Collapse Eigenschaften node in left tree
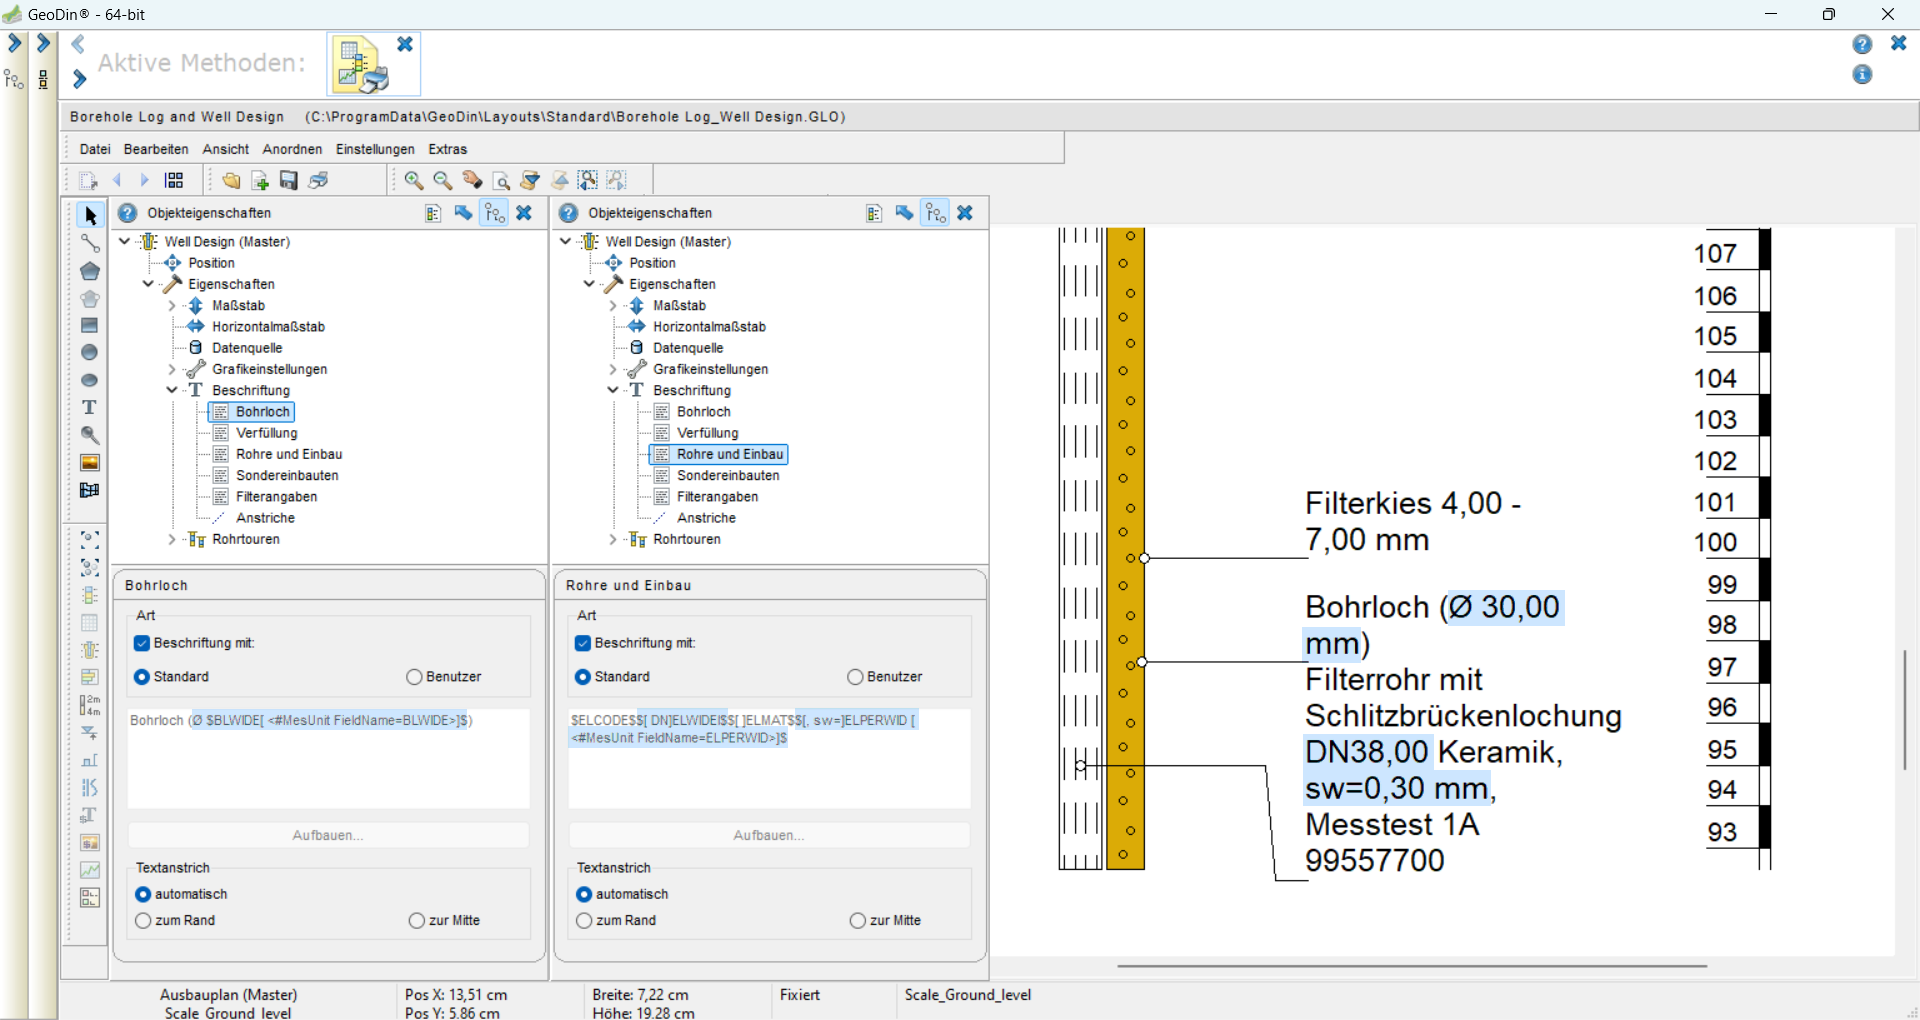1920x1020 pixels. [x=148, y=284]
